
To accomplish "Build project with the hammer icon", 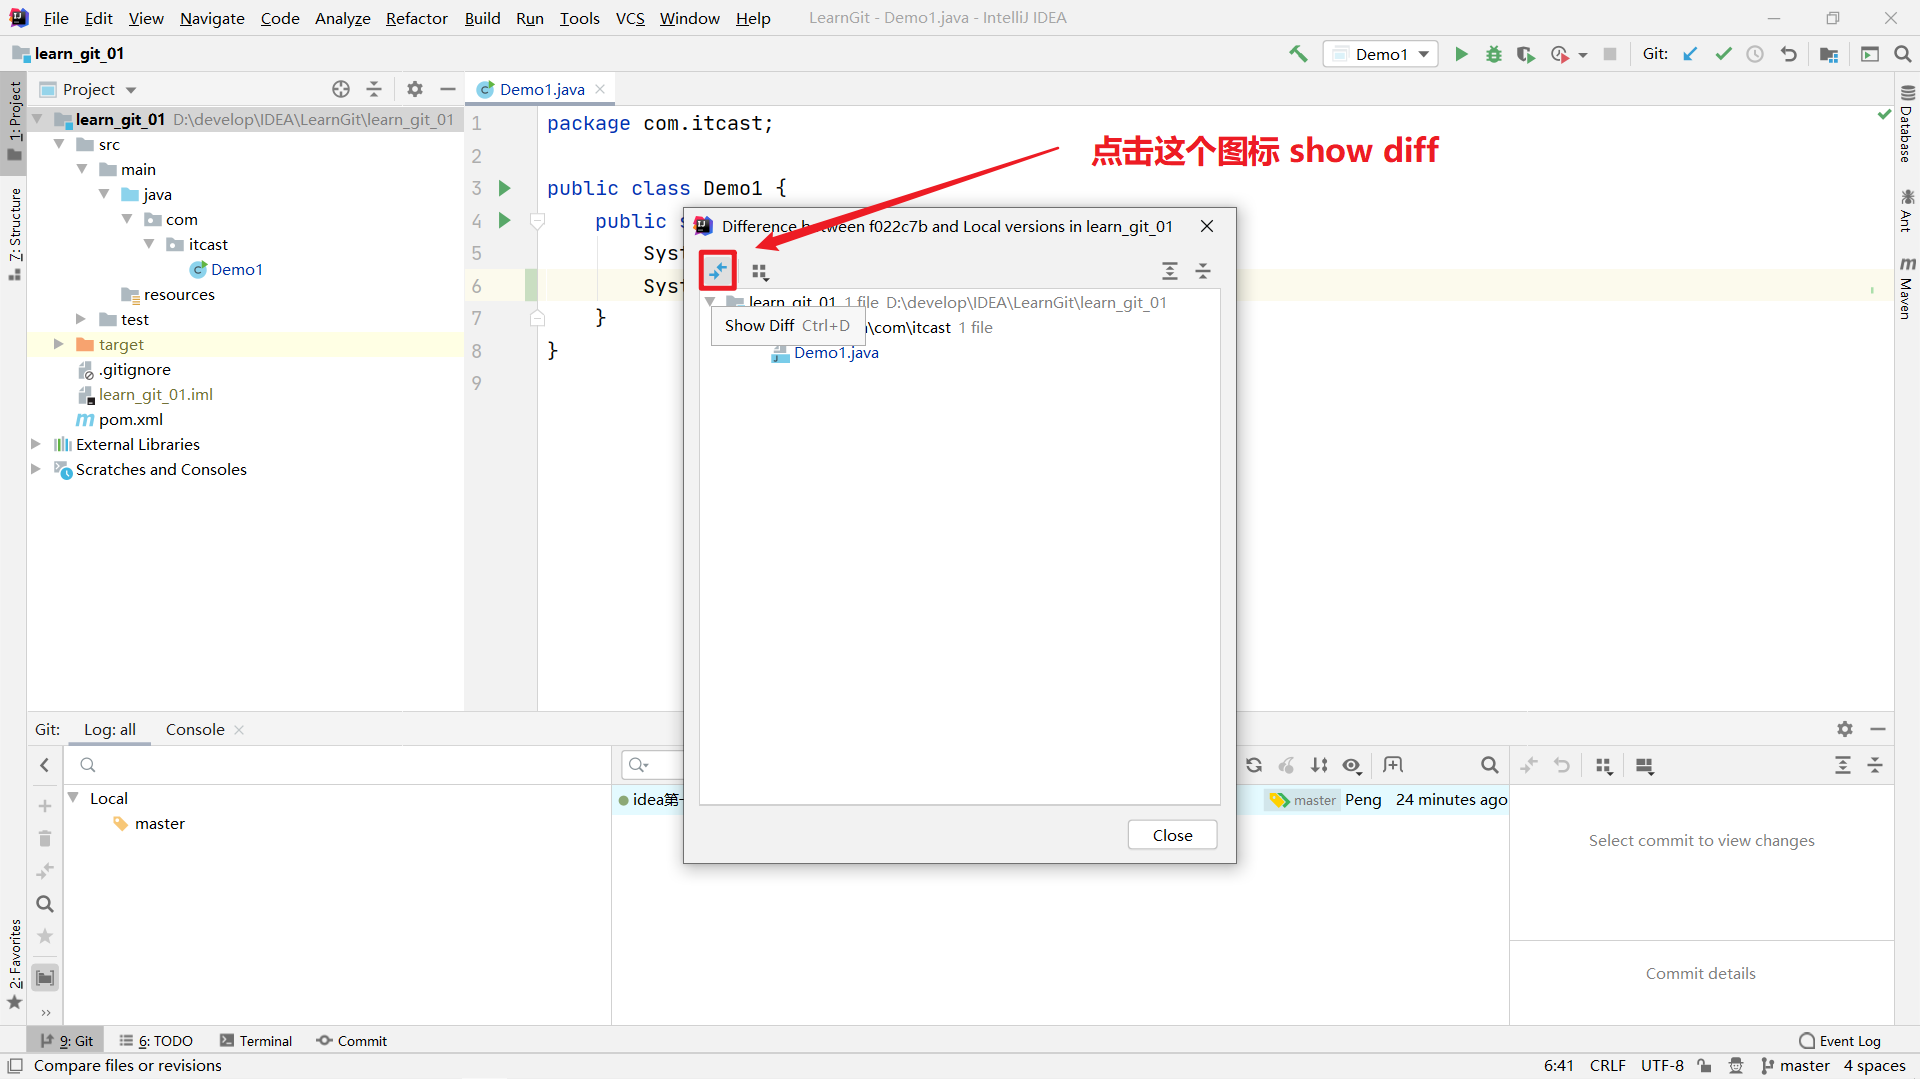I will coord(1298,54).
